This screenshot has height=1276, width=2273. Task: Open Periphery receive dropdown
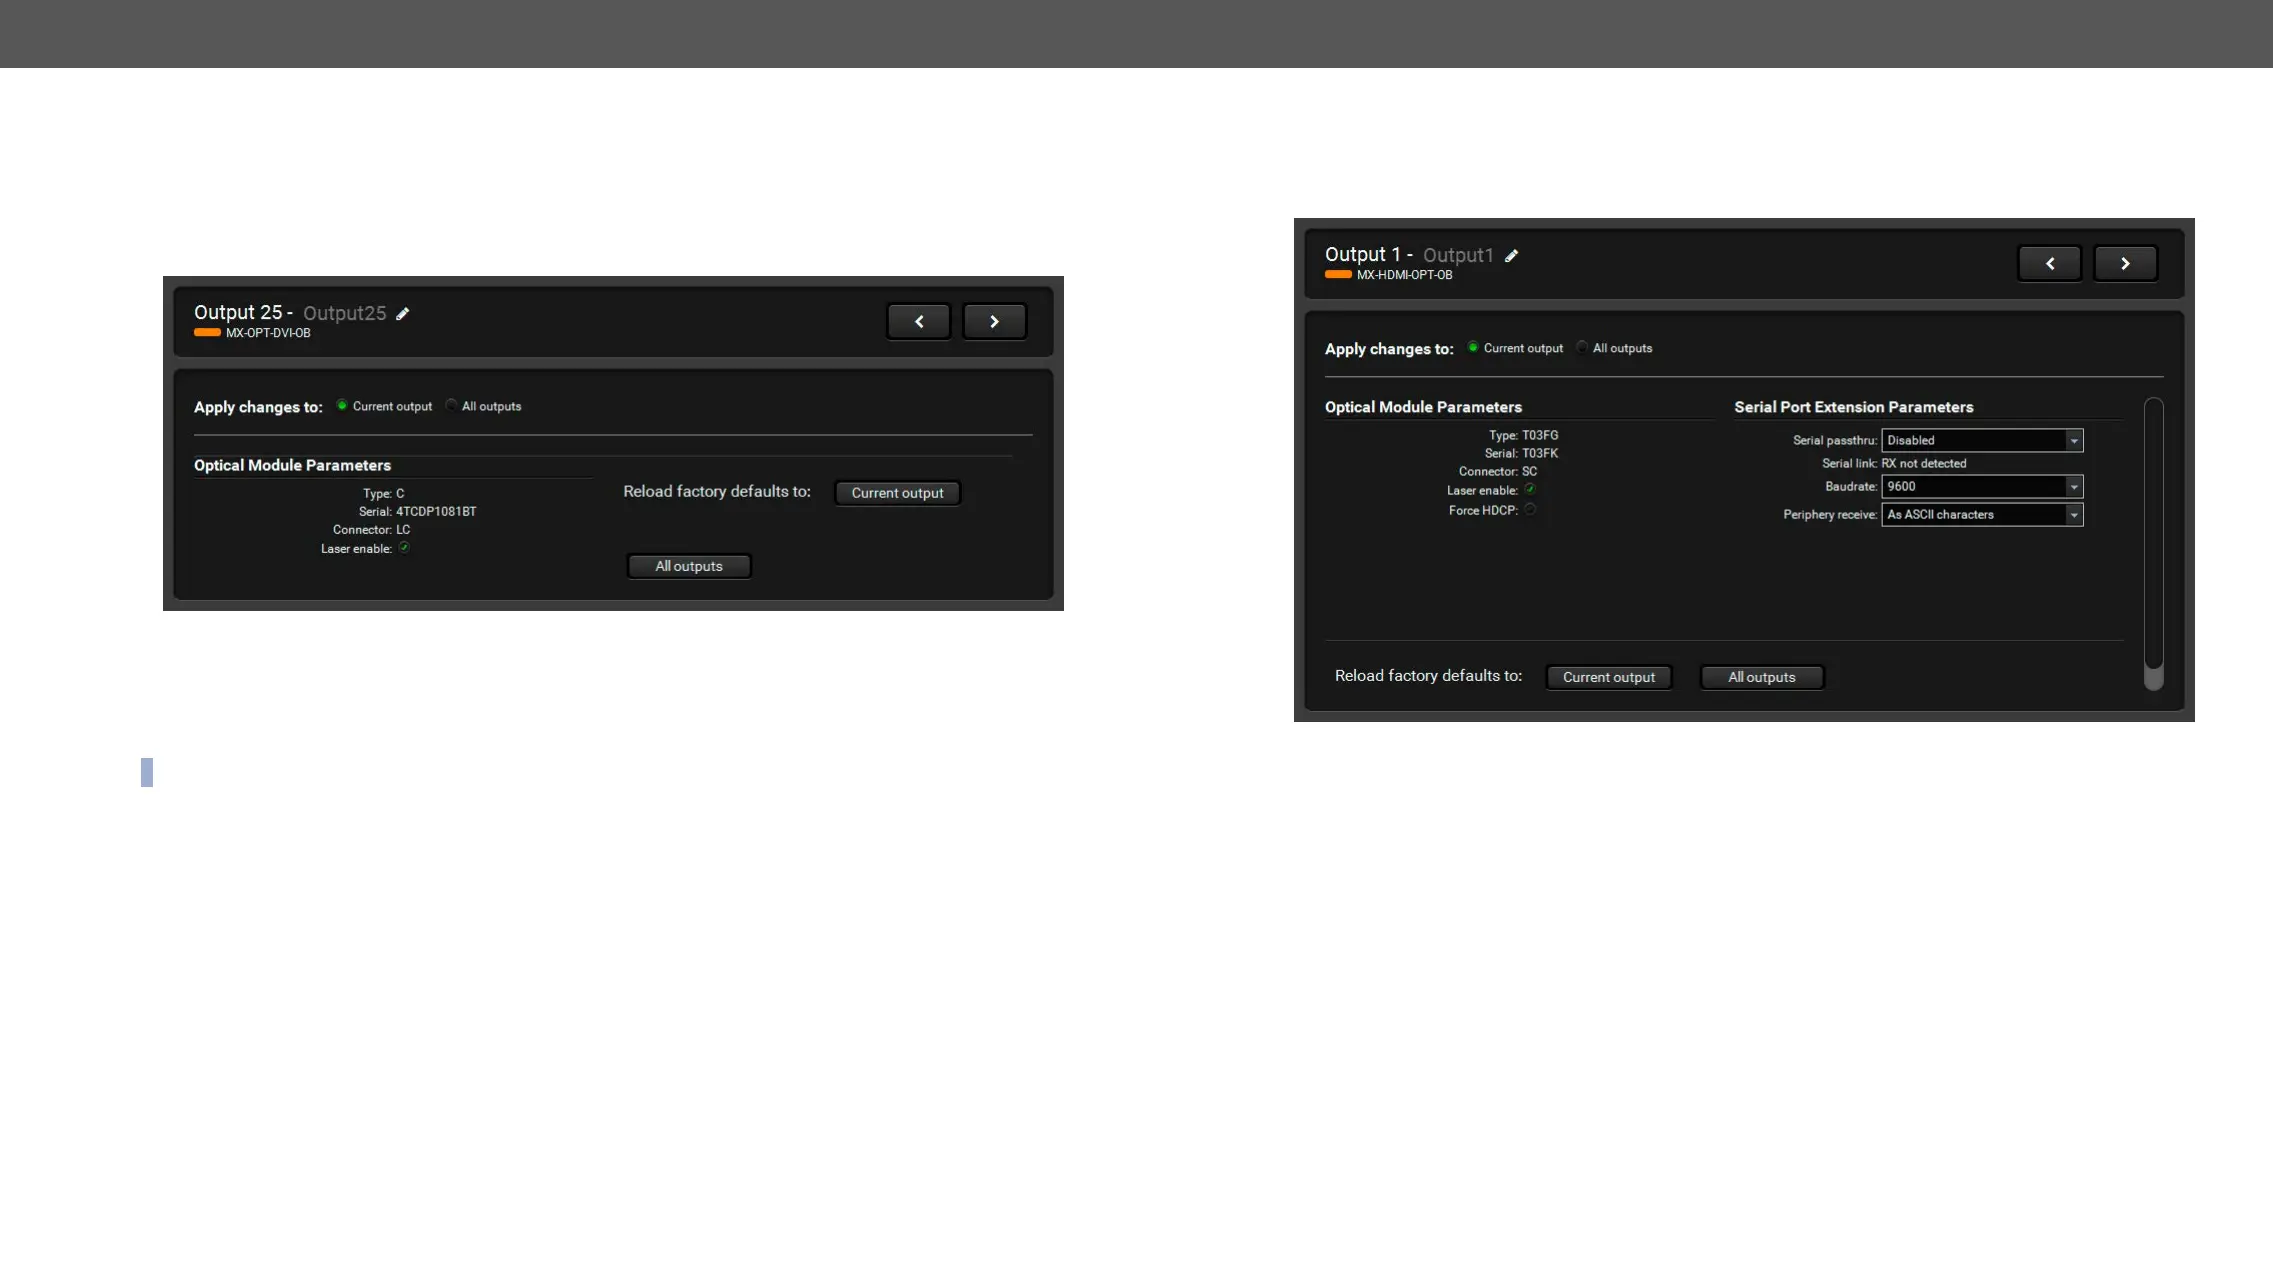1981,515
